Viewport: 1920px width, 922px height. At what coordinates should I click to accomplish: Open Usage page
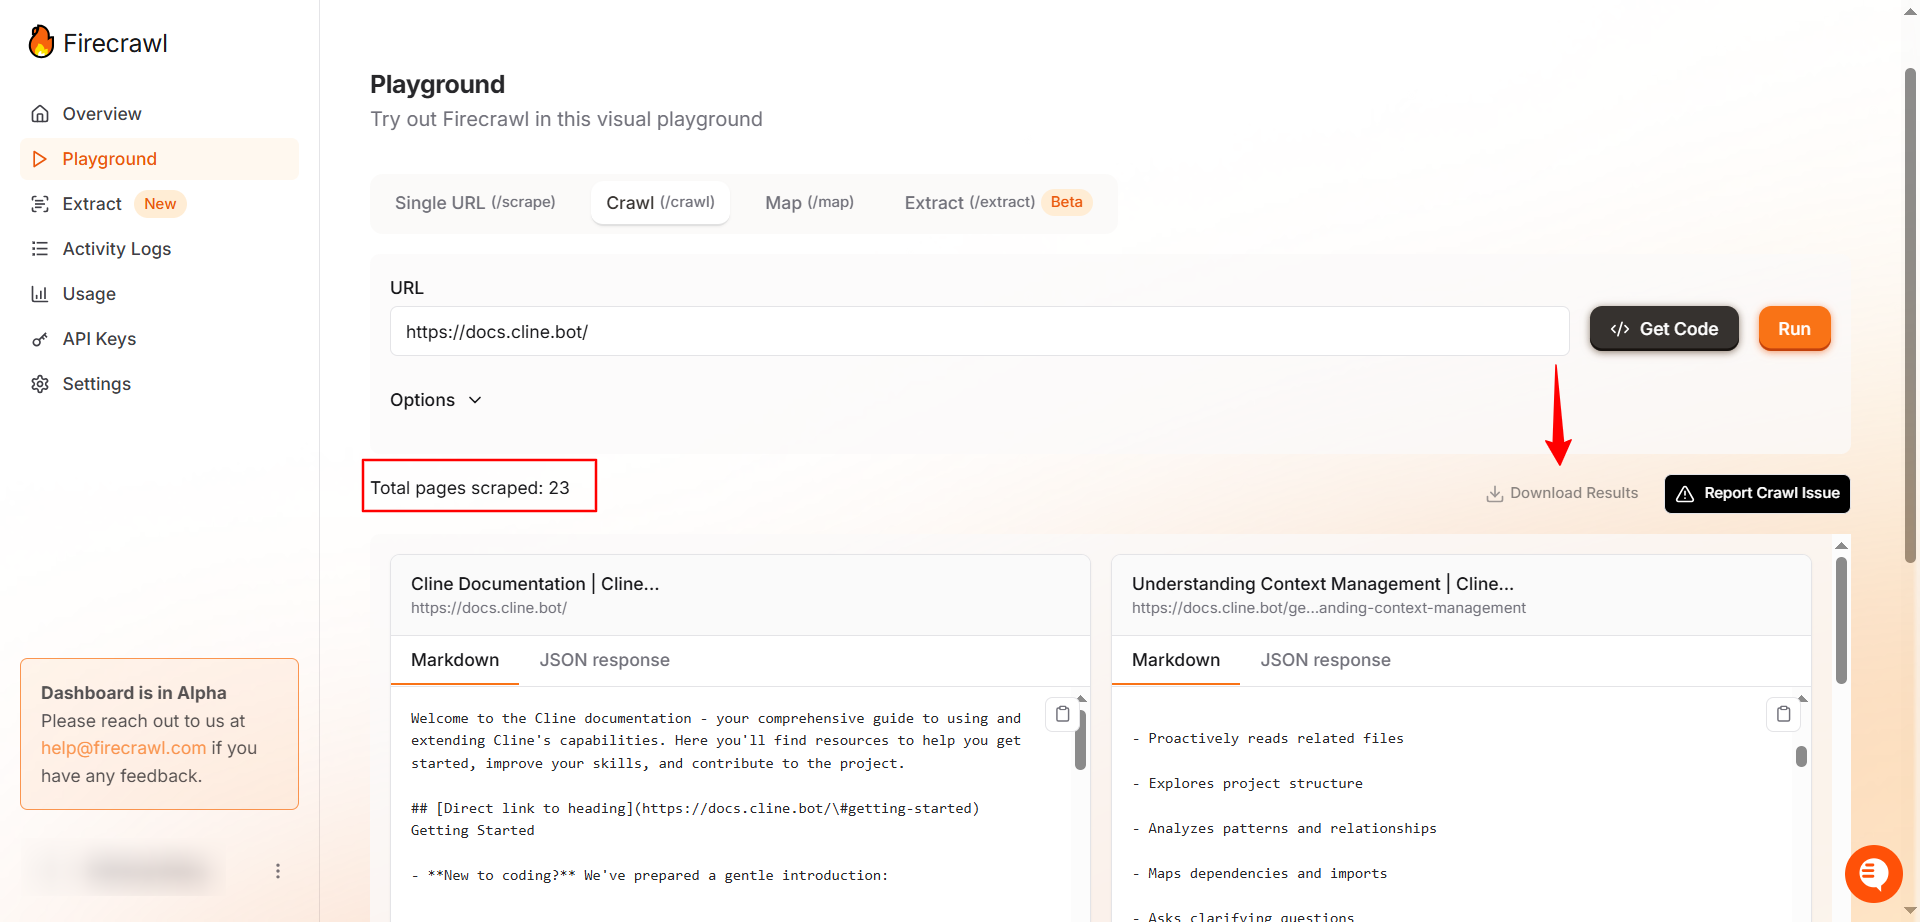(x=159, y=294)
